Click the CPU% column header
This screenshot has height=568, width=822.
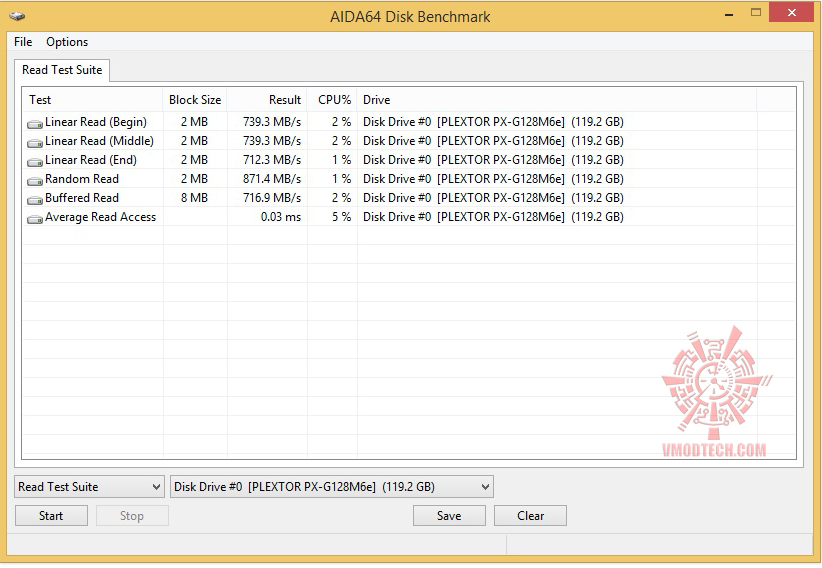332,100
